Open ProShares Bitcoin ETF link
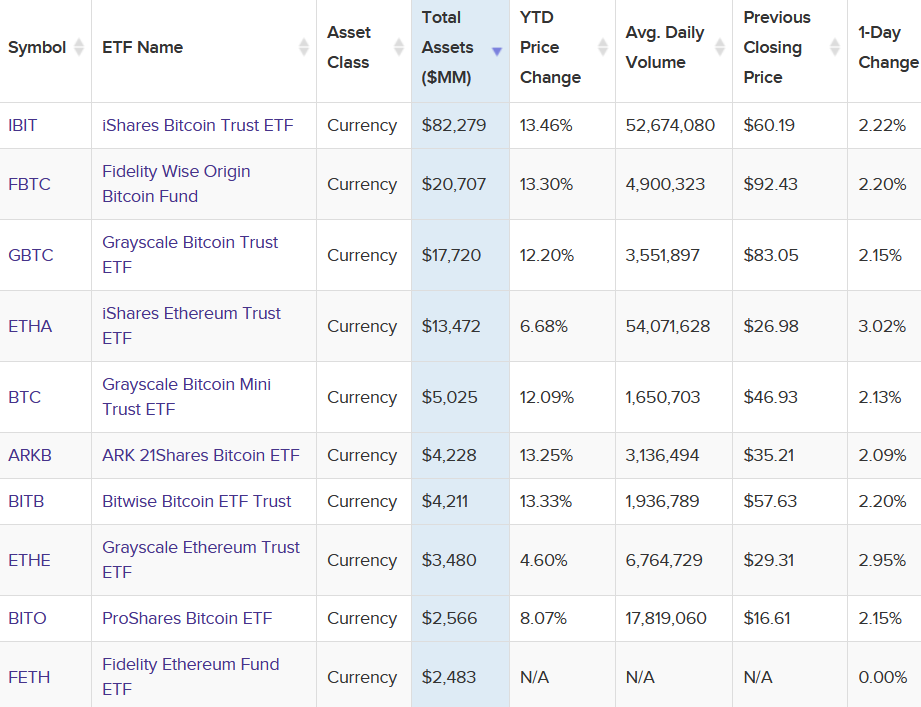921x707 pixels. coord(187,618)
